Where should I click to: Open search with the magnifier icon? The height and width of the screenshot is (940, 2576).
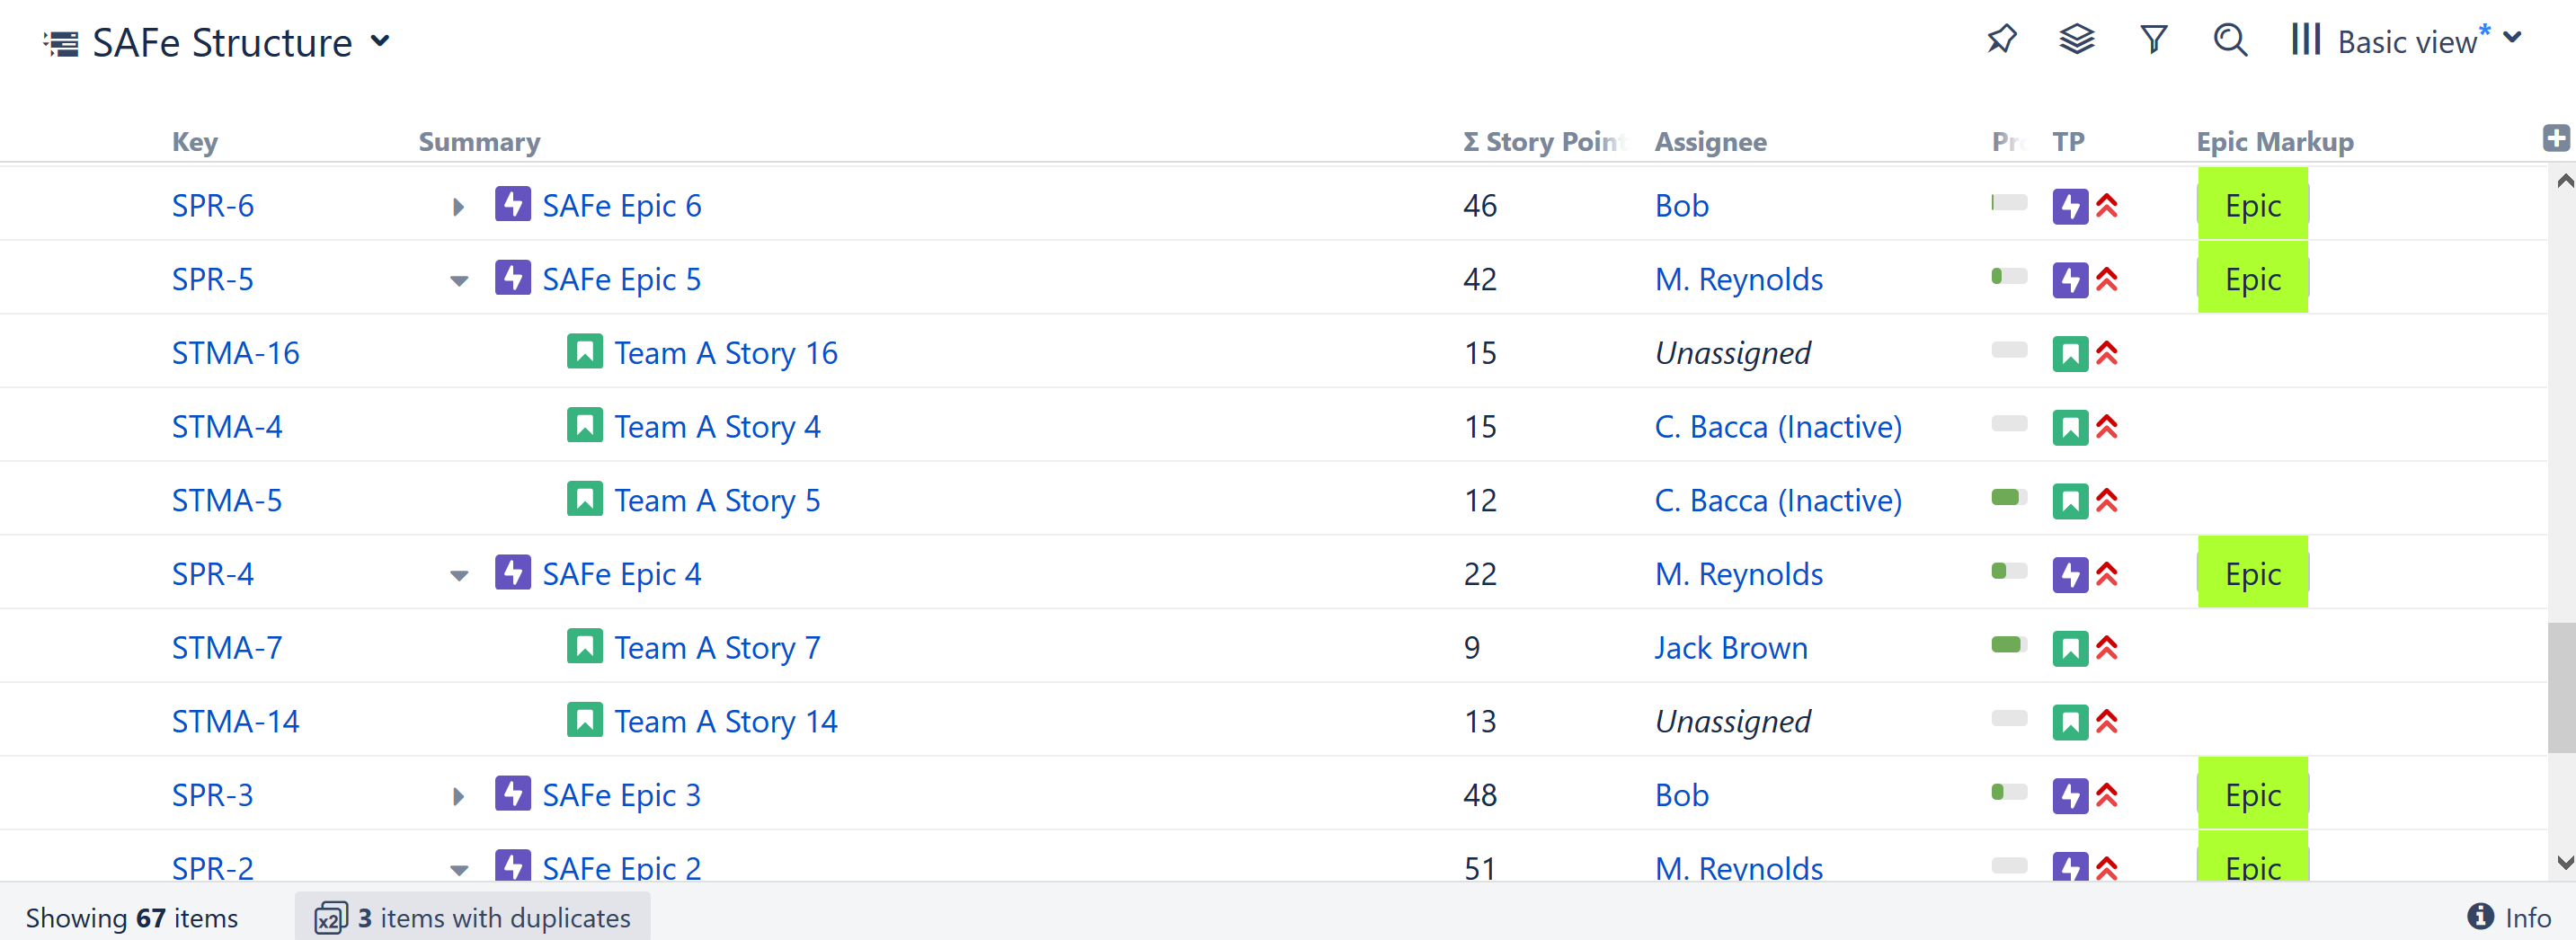pos(2230,40)
